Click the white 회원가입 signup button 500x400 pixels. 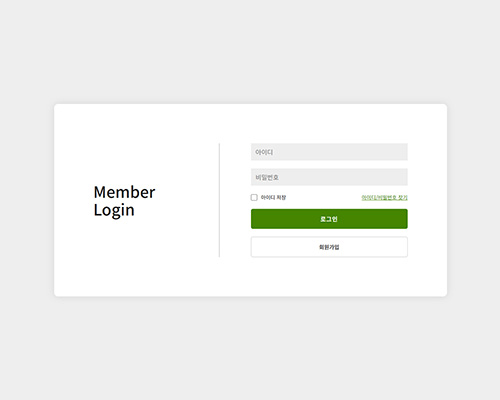coord(329,247)
